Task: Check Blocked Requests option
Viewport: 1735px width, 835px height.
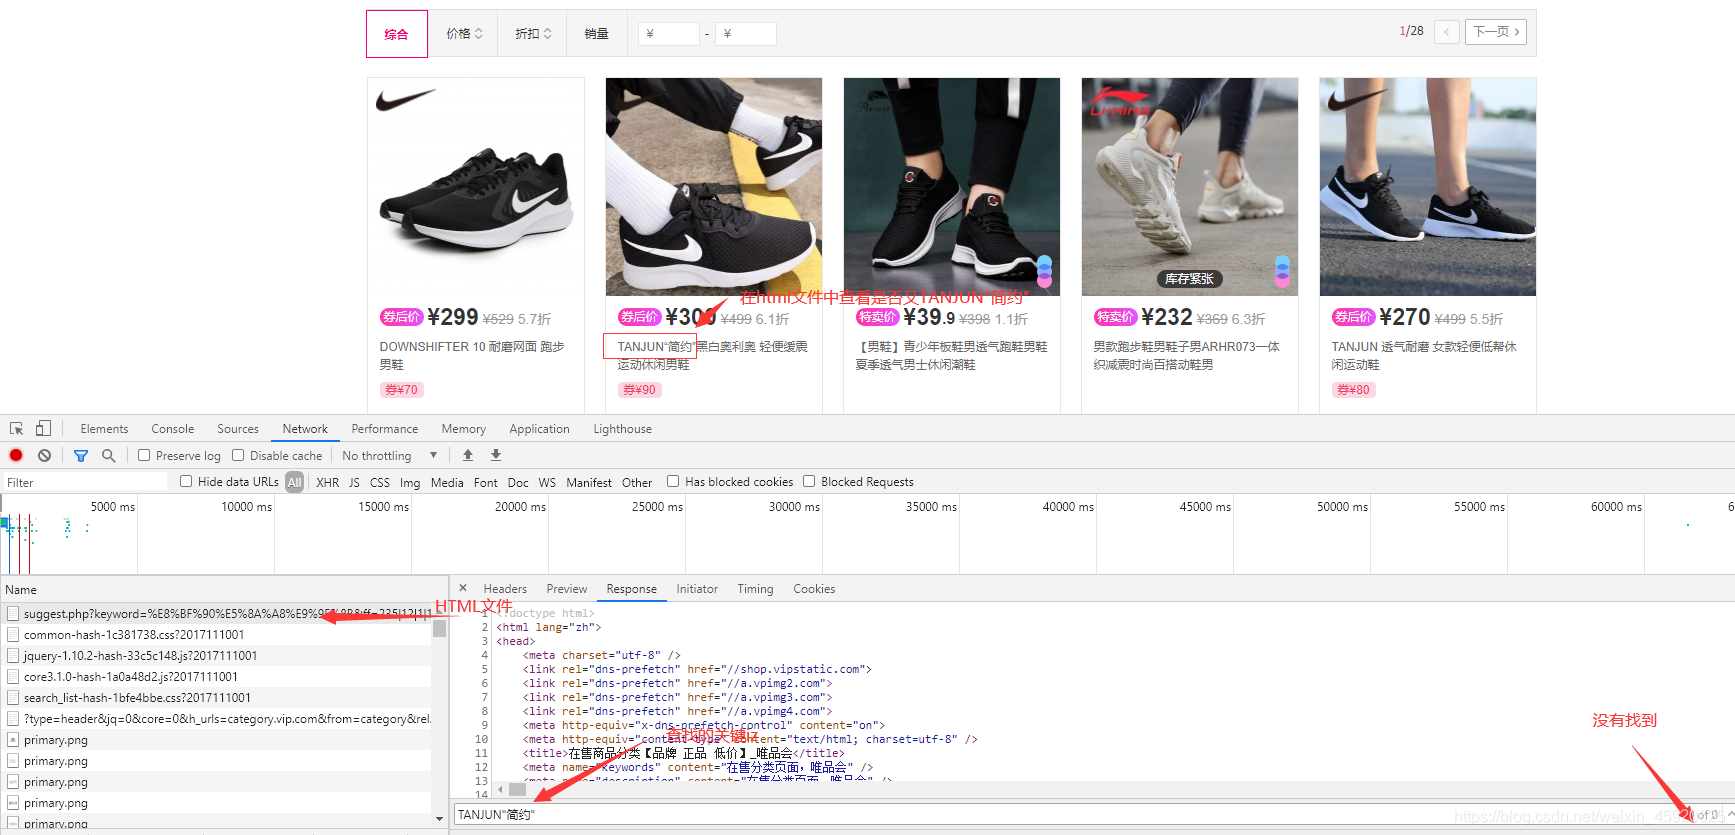Action: [x=809, y=481]
